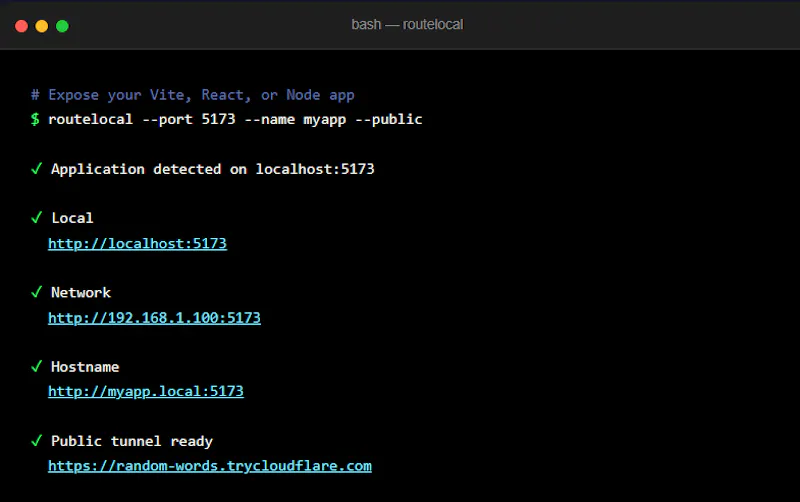The image size is (800, 502).
Task: Open the http://localhost:5173 link
Action: coord(137,243)
